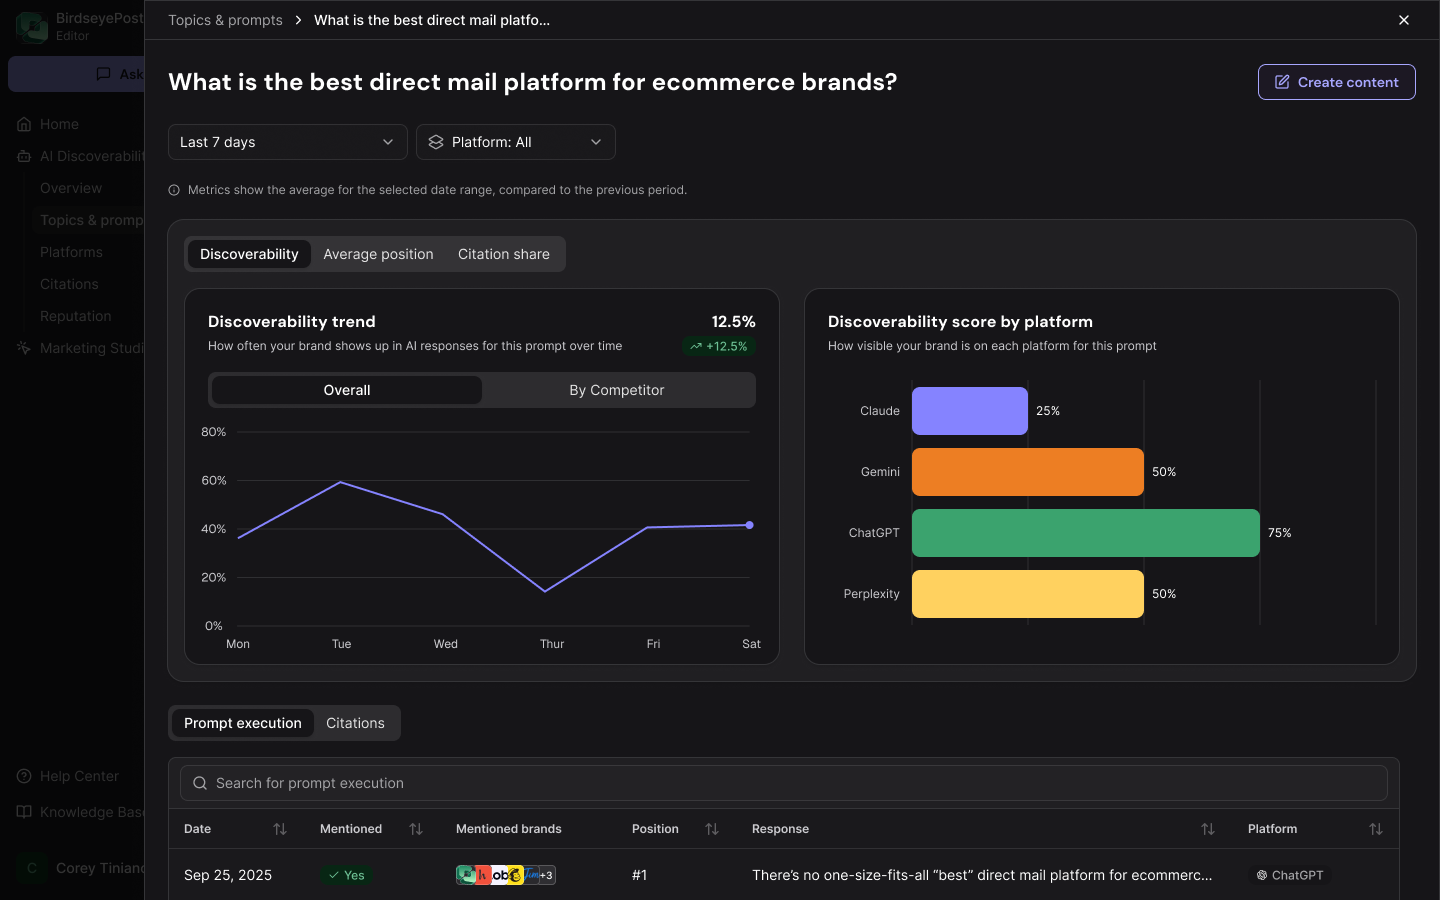Click the Sep 25, 2025 date cell
This screenshot has width=1440, height=900.
[x=228, y=875]
